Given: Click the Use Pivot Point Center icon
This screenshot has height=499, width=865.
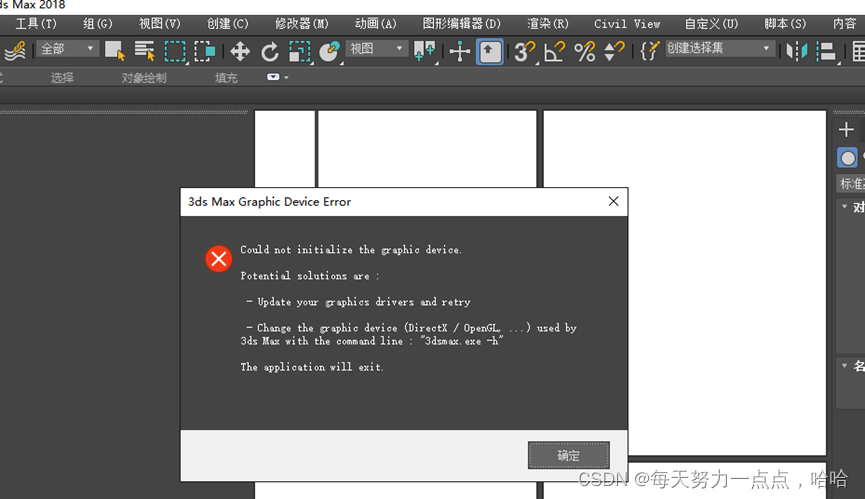Looking at the screenshot, I should 424,52.
